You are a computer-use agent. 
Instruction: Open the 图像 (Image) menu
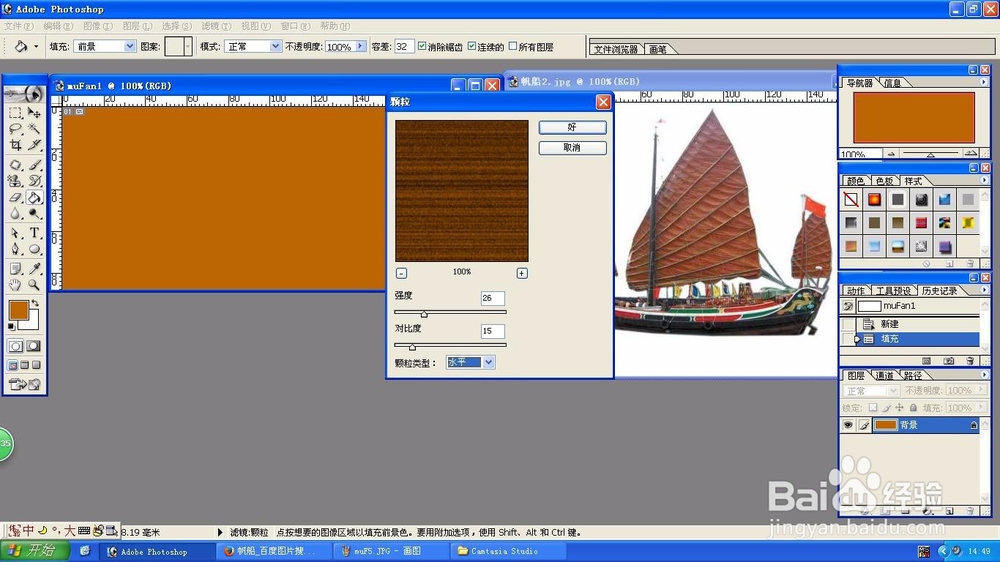pos(98,26)
